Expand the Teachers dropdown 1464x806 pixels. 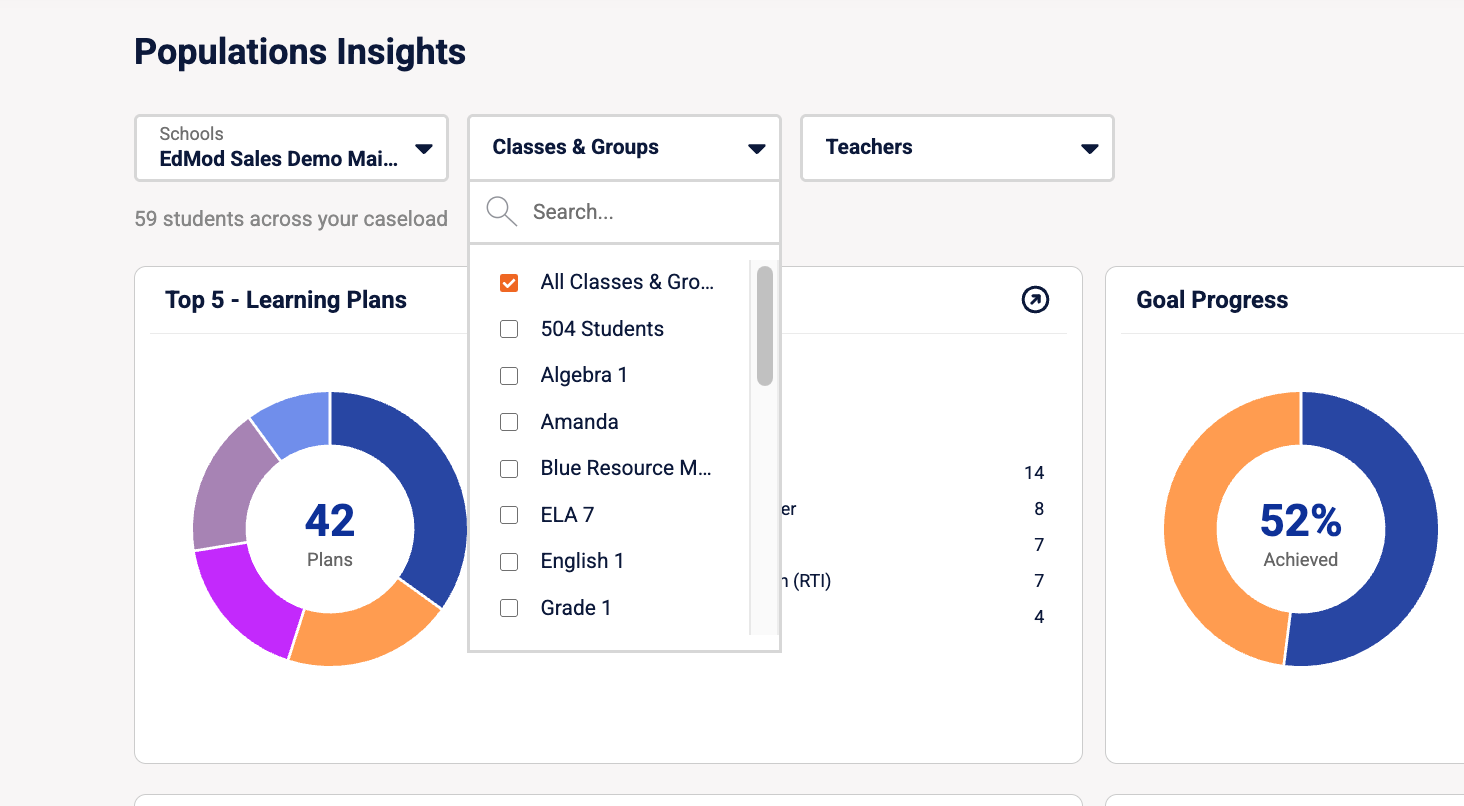pyautogui.click(x=957, y=148)
